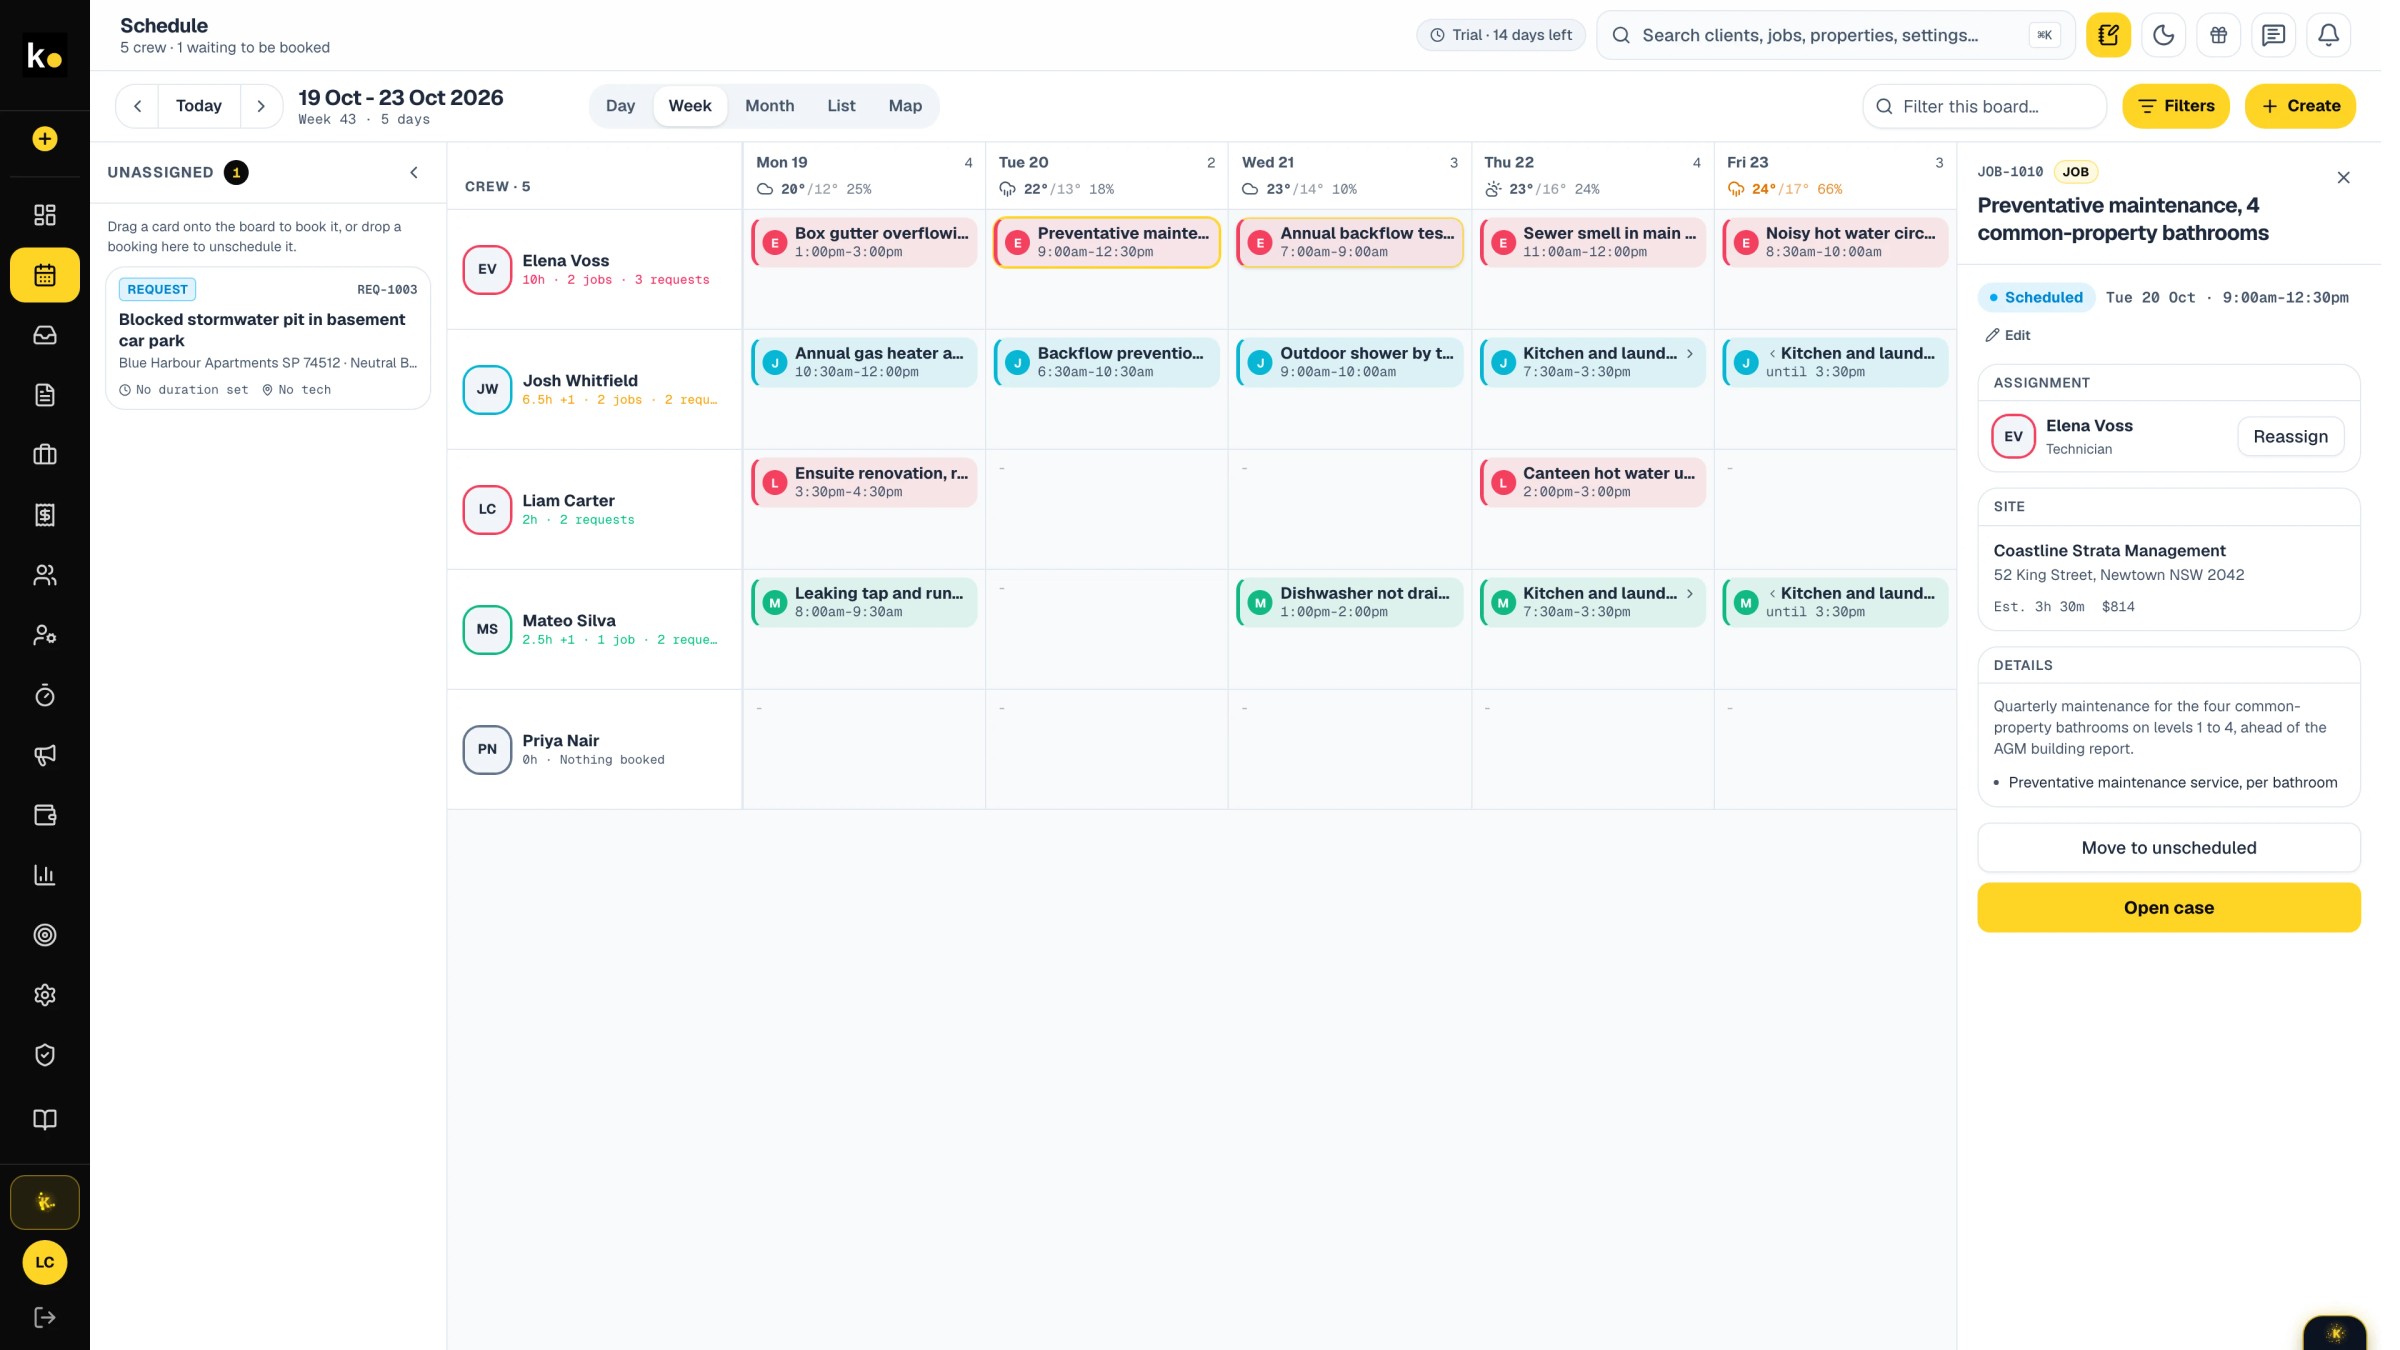
Task: Click the logout icon at sidebar bottom
Action: click(45, 1317)
